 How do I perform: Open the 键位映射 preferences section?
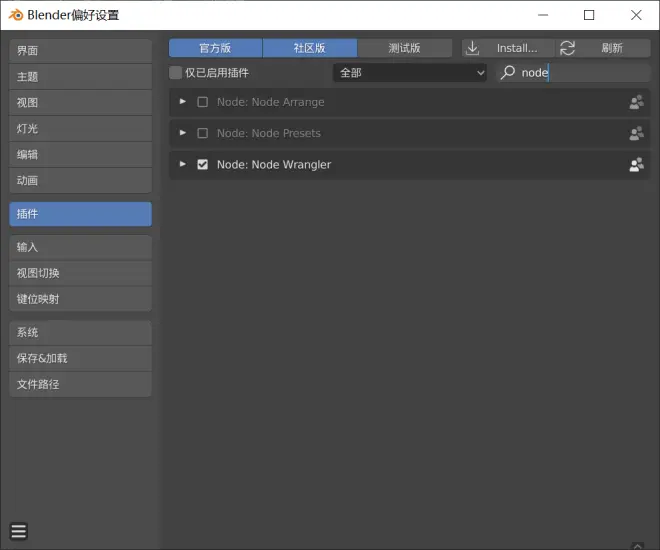[x=80, y=299]
